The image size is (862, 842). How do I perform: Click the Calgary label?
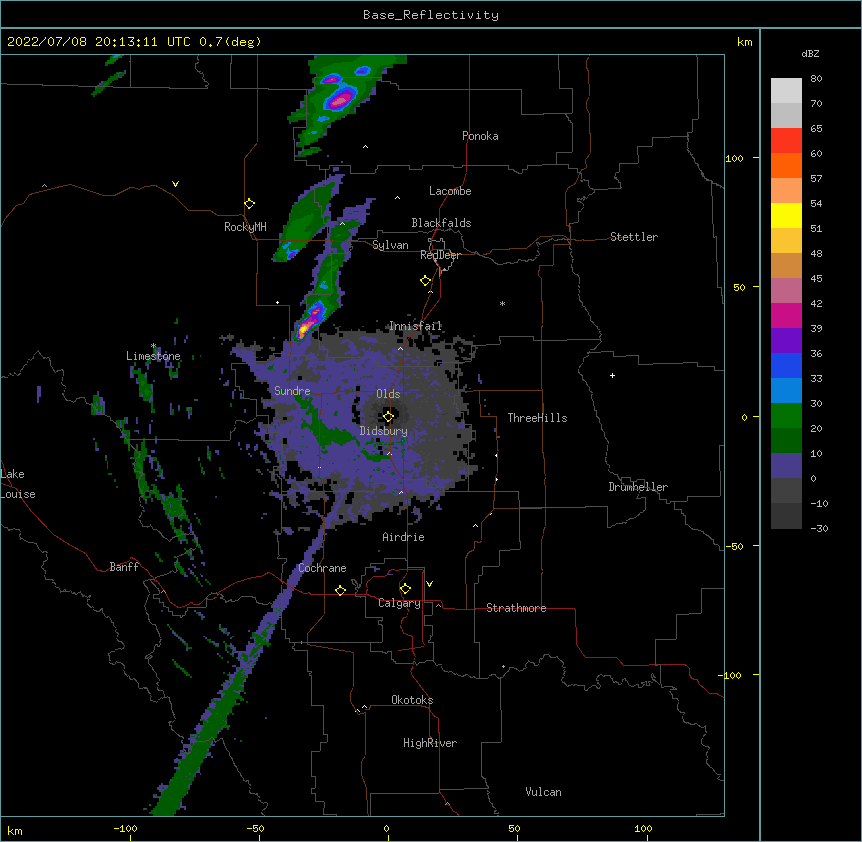(399, 603)
